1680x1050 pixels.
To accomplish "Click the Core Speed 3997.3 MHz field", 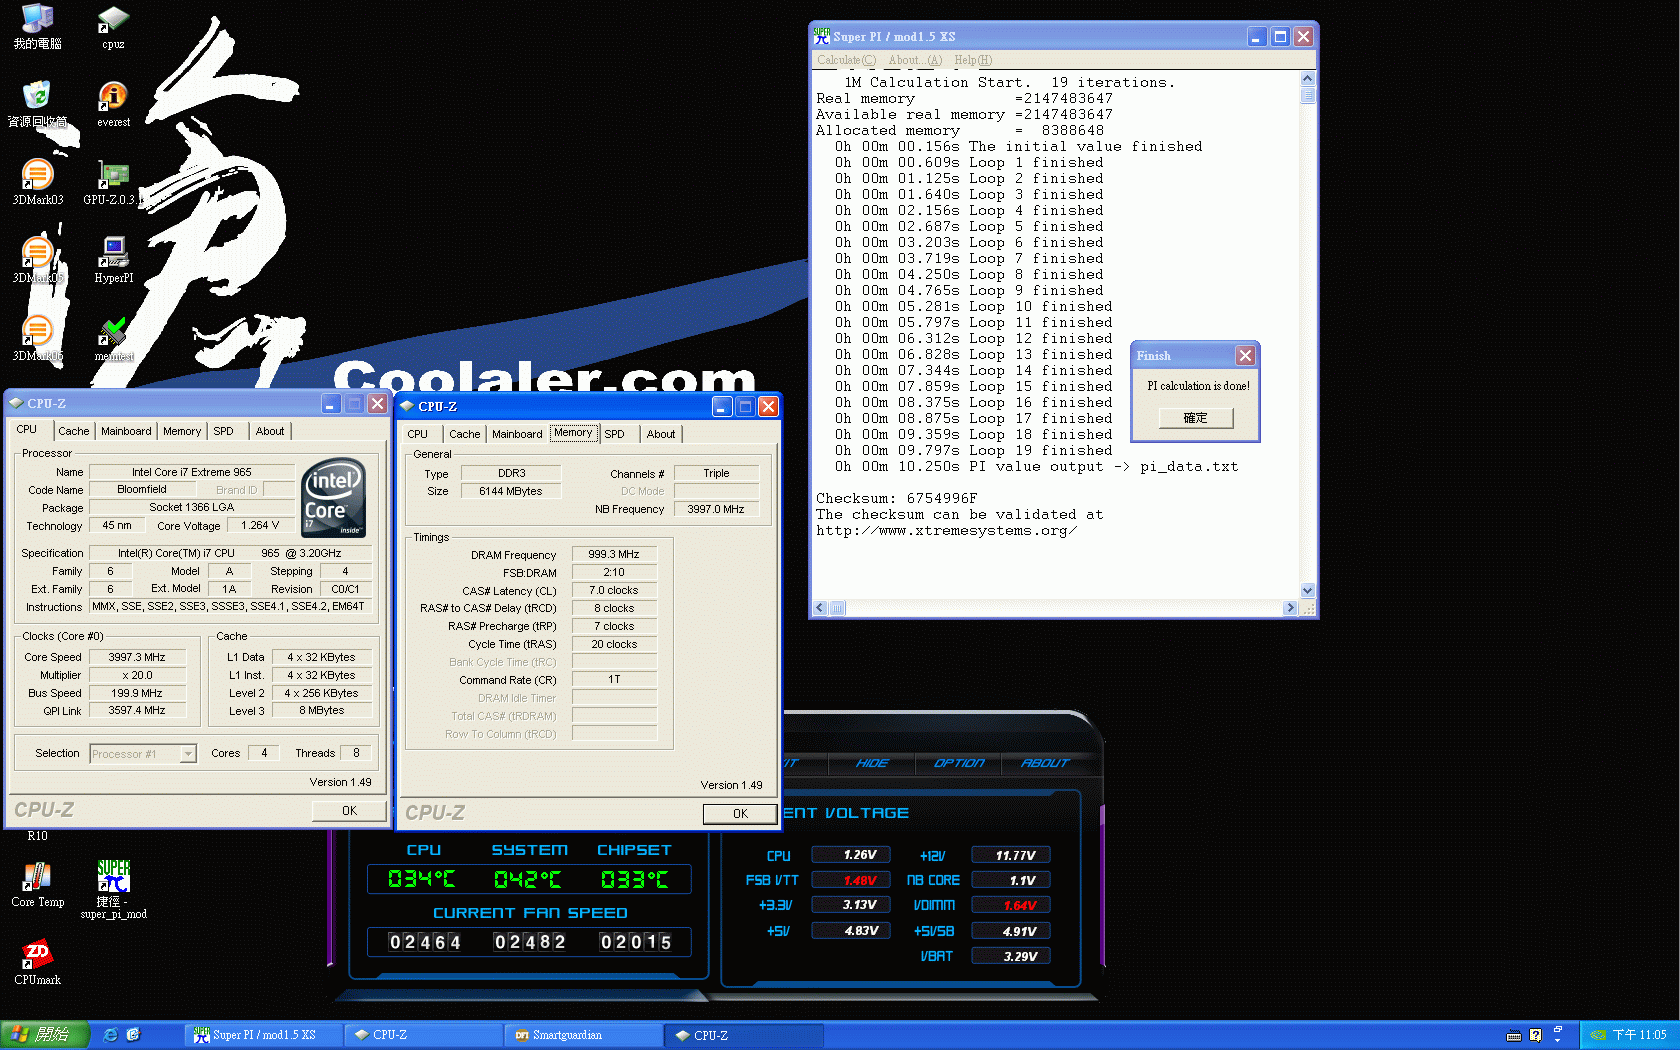I will tap(137, 657).
